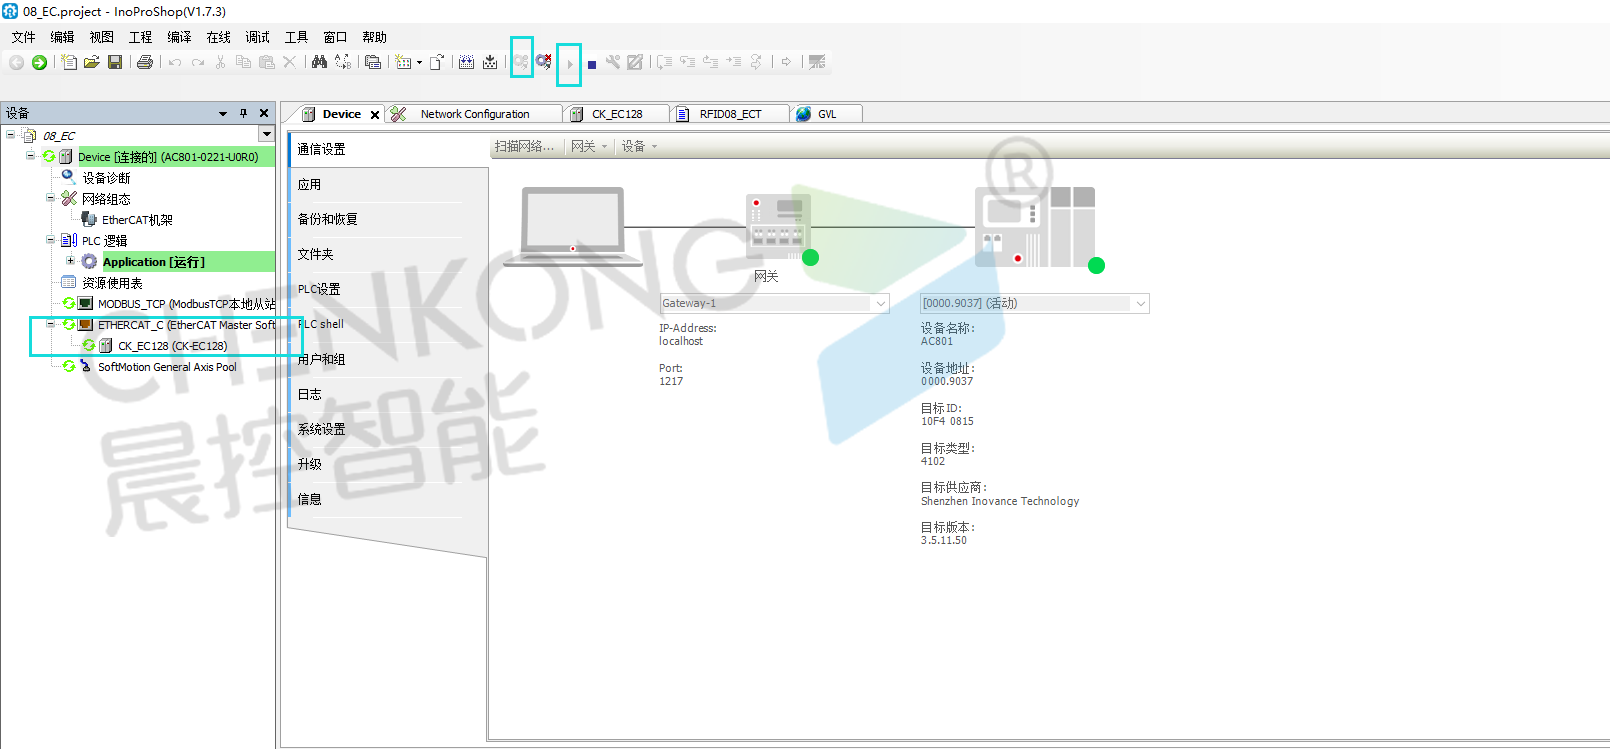Click the Logout toolbar icon with red X
The width and height of the screenshot is (1610, 749).
pos(544,62)
